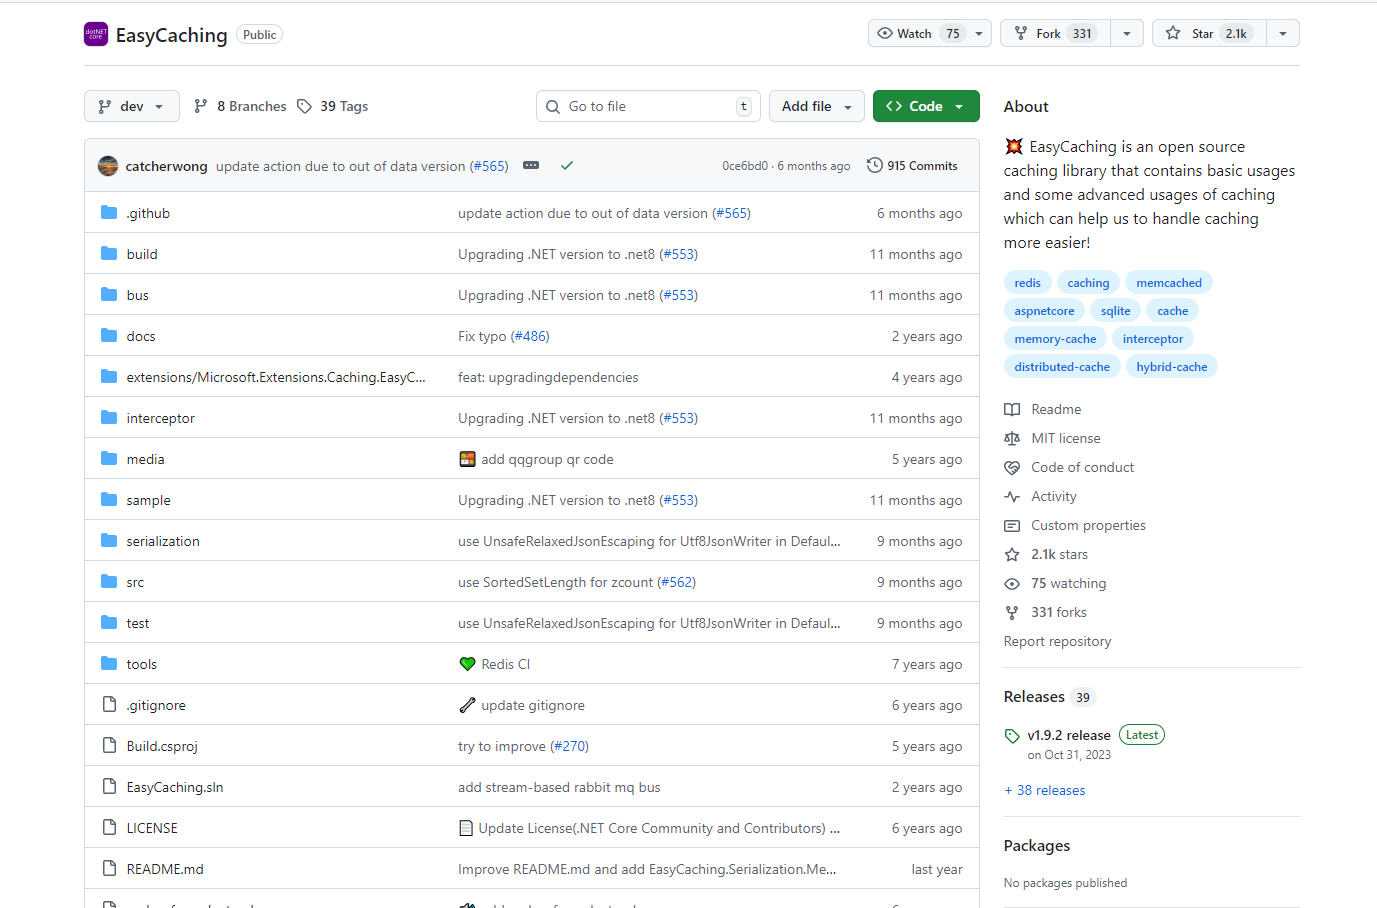The width and height of the screenshot is (1377, 908).
Task: Open the test folder
Action: click(138, 623)
